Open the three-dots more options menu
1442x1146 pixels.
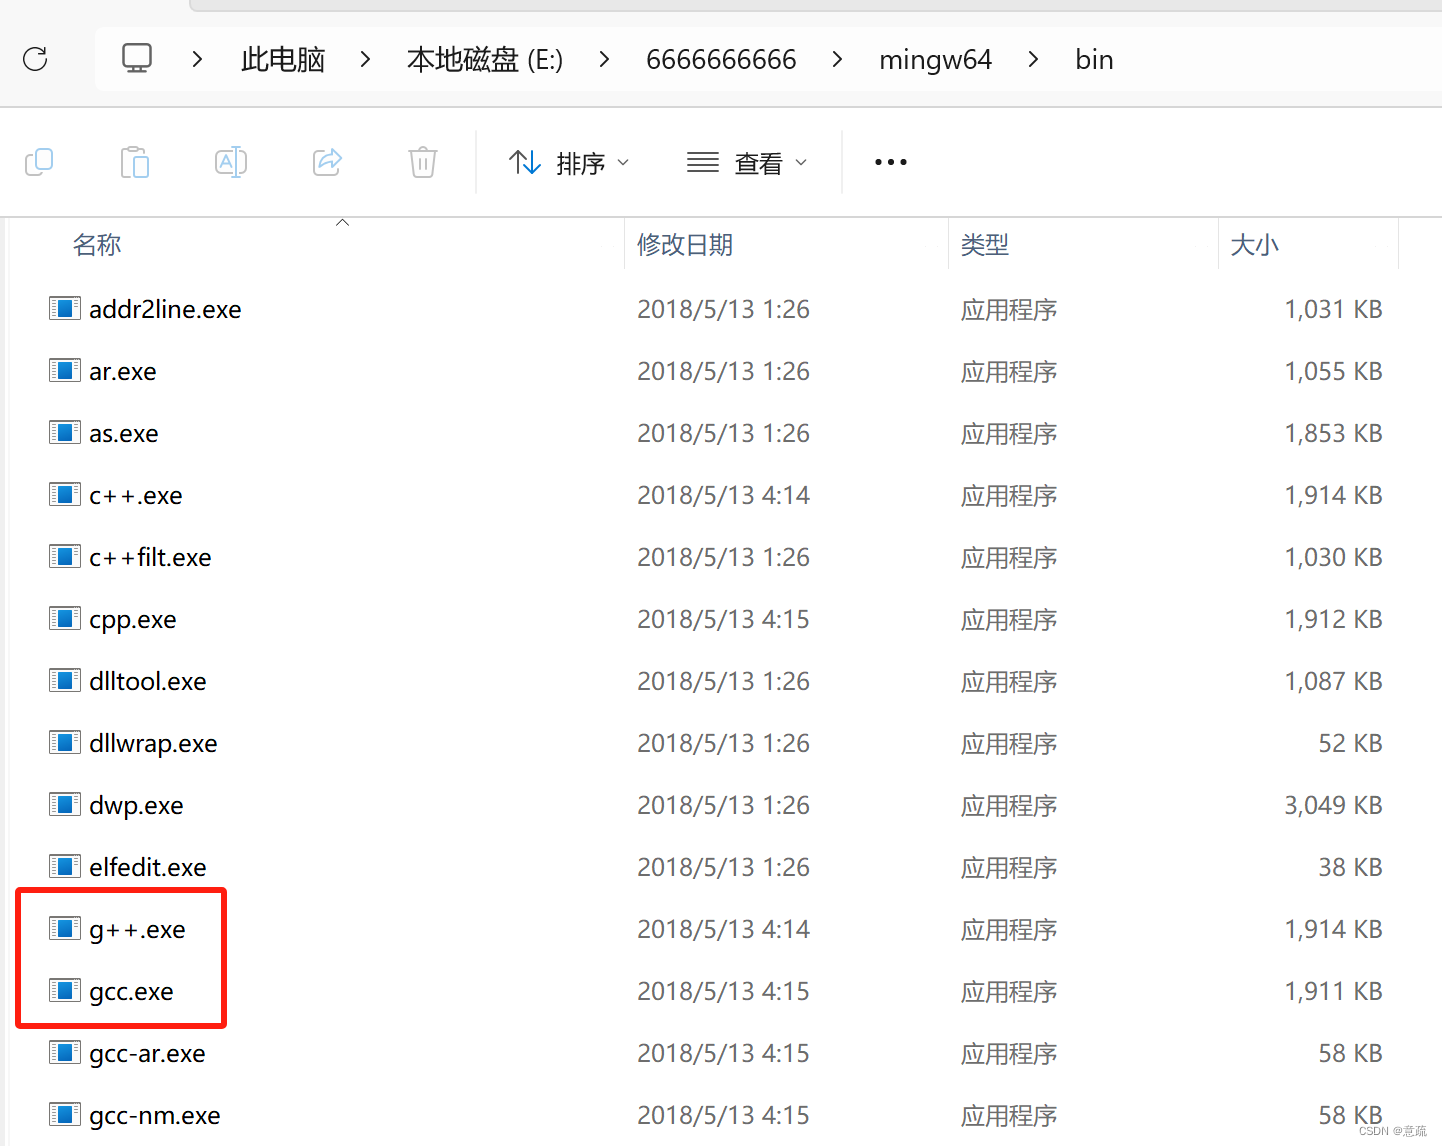(890, 162)
